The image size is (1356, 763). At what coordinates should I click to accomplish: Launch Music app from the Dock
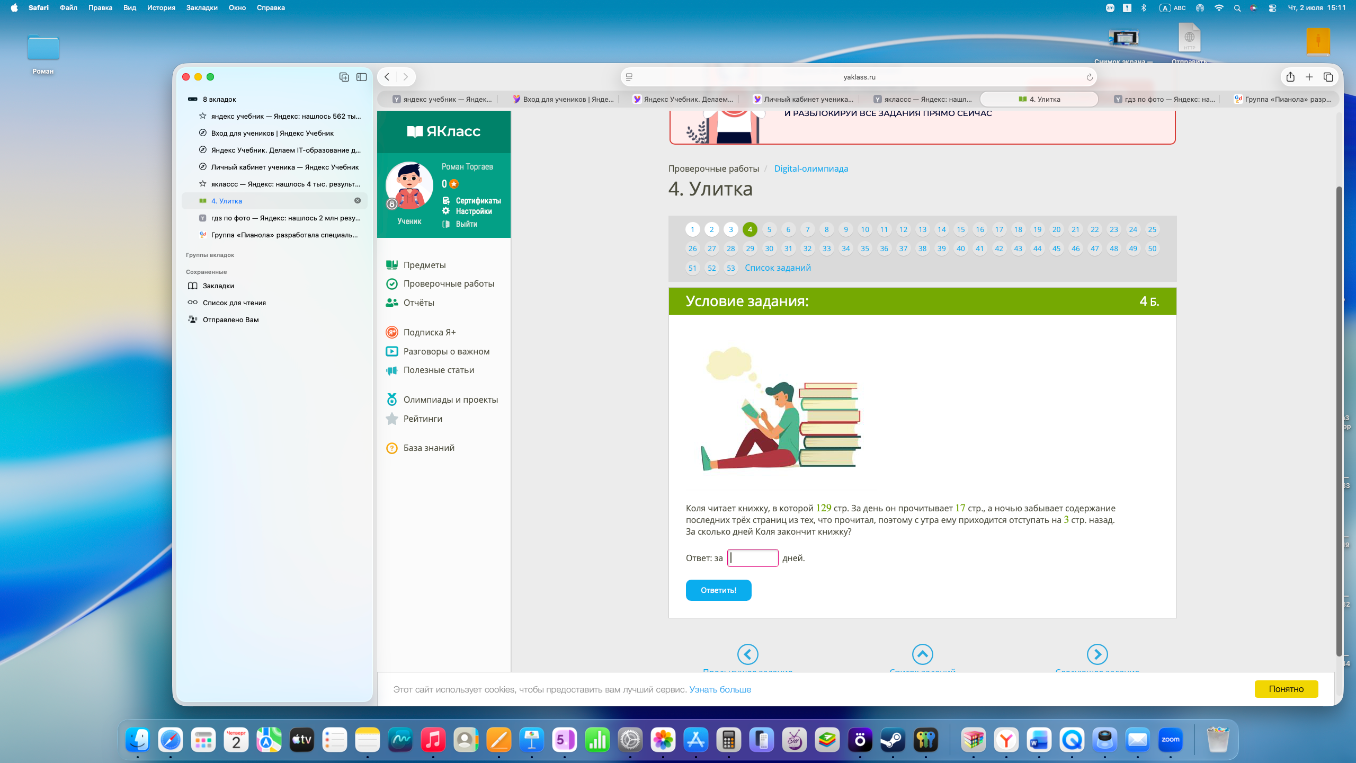click(432, 740)
